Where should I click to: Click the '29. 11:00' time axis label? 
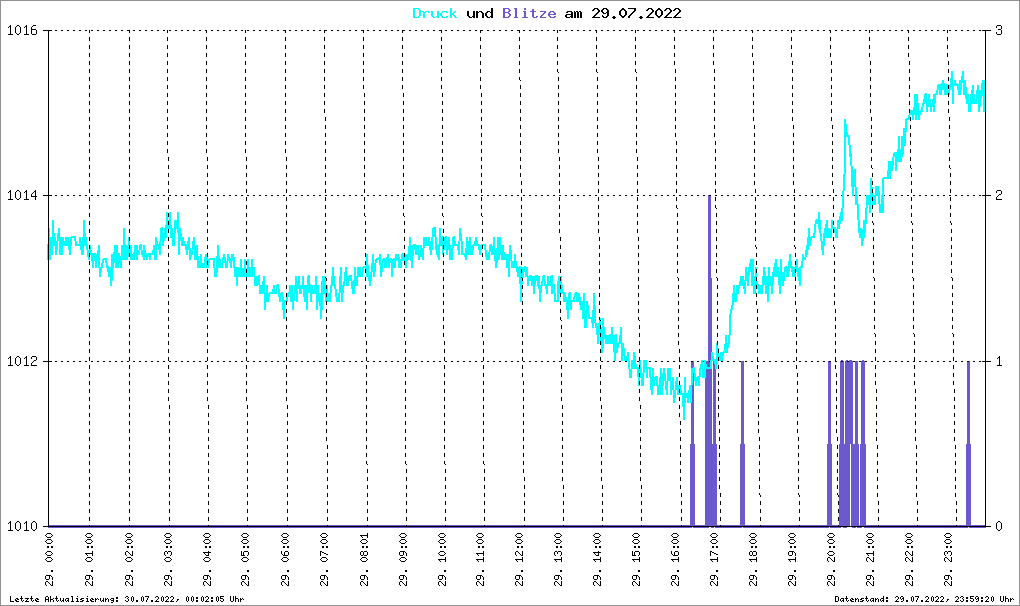point(480,560)
